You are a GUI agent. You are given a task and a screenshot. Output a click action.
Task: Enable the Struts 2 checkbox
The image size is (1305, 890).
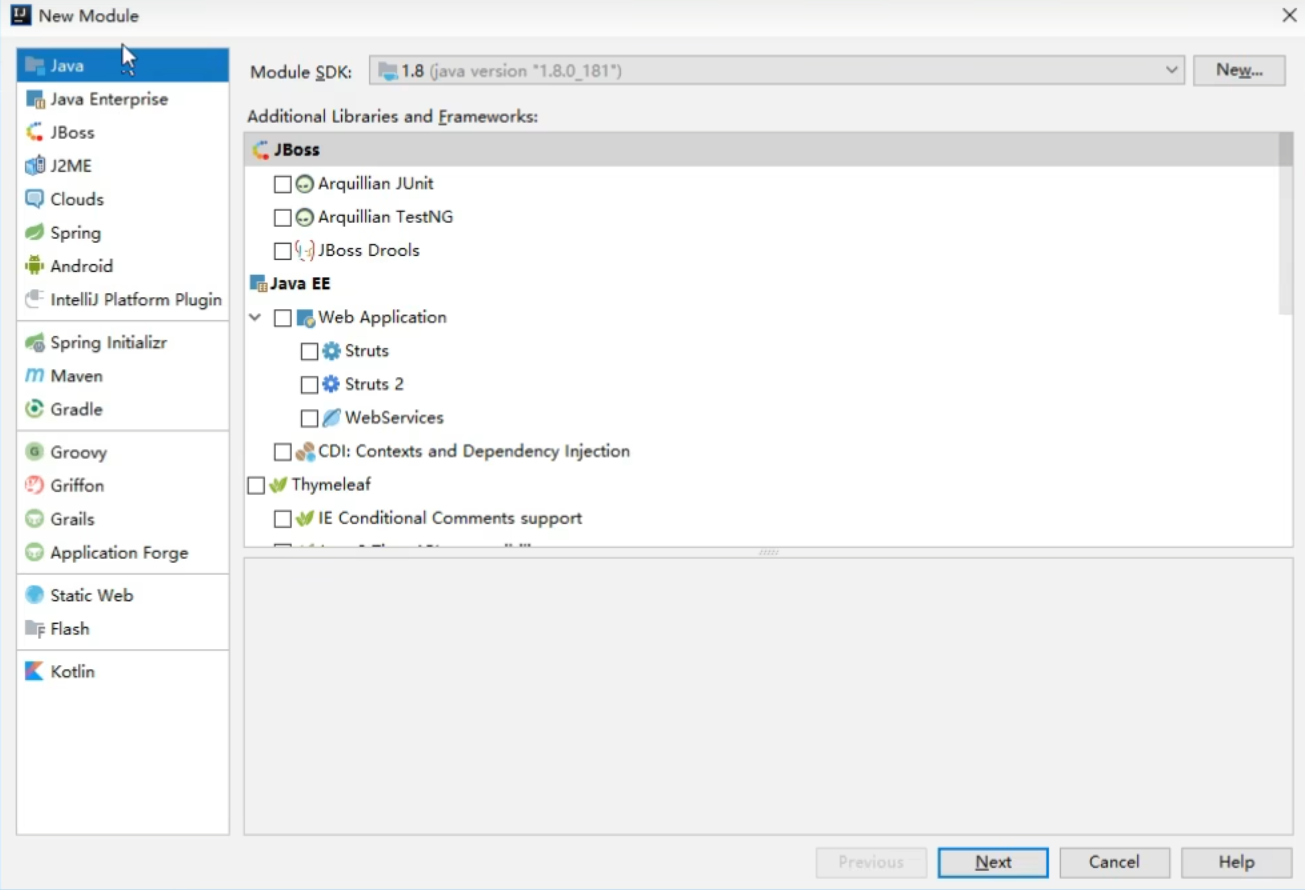(309, 385)
